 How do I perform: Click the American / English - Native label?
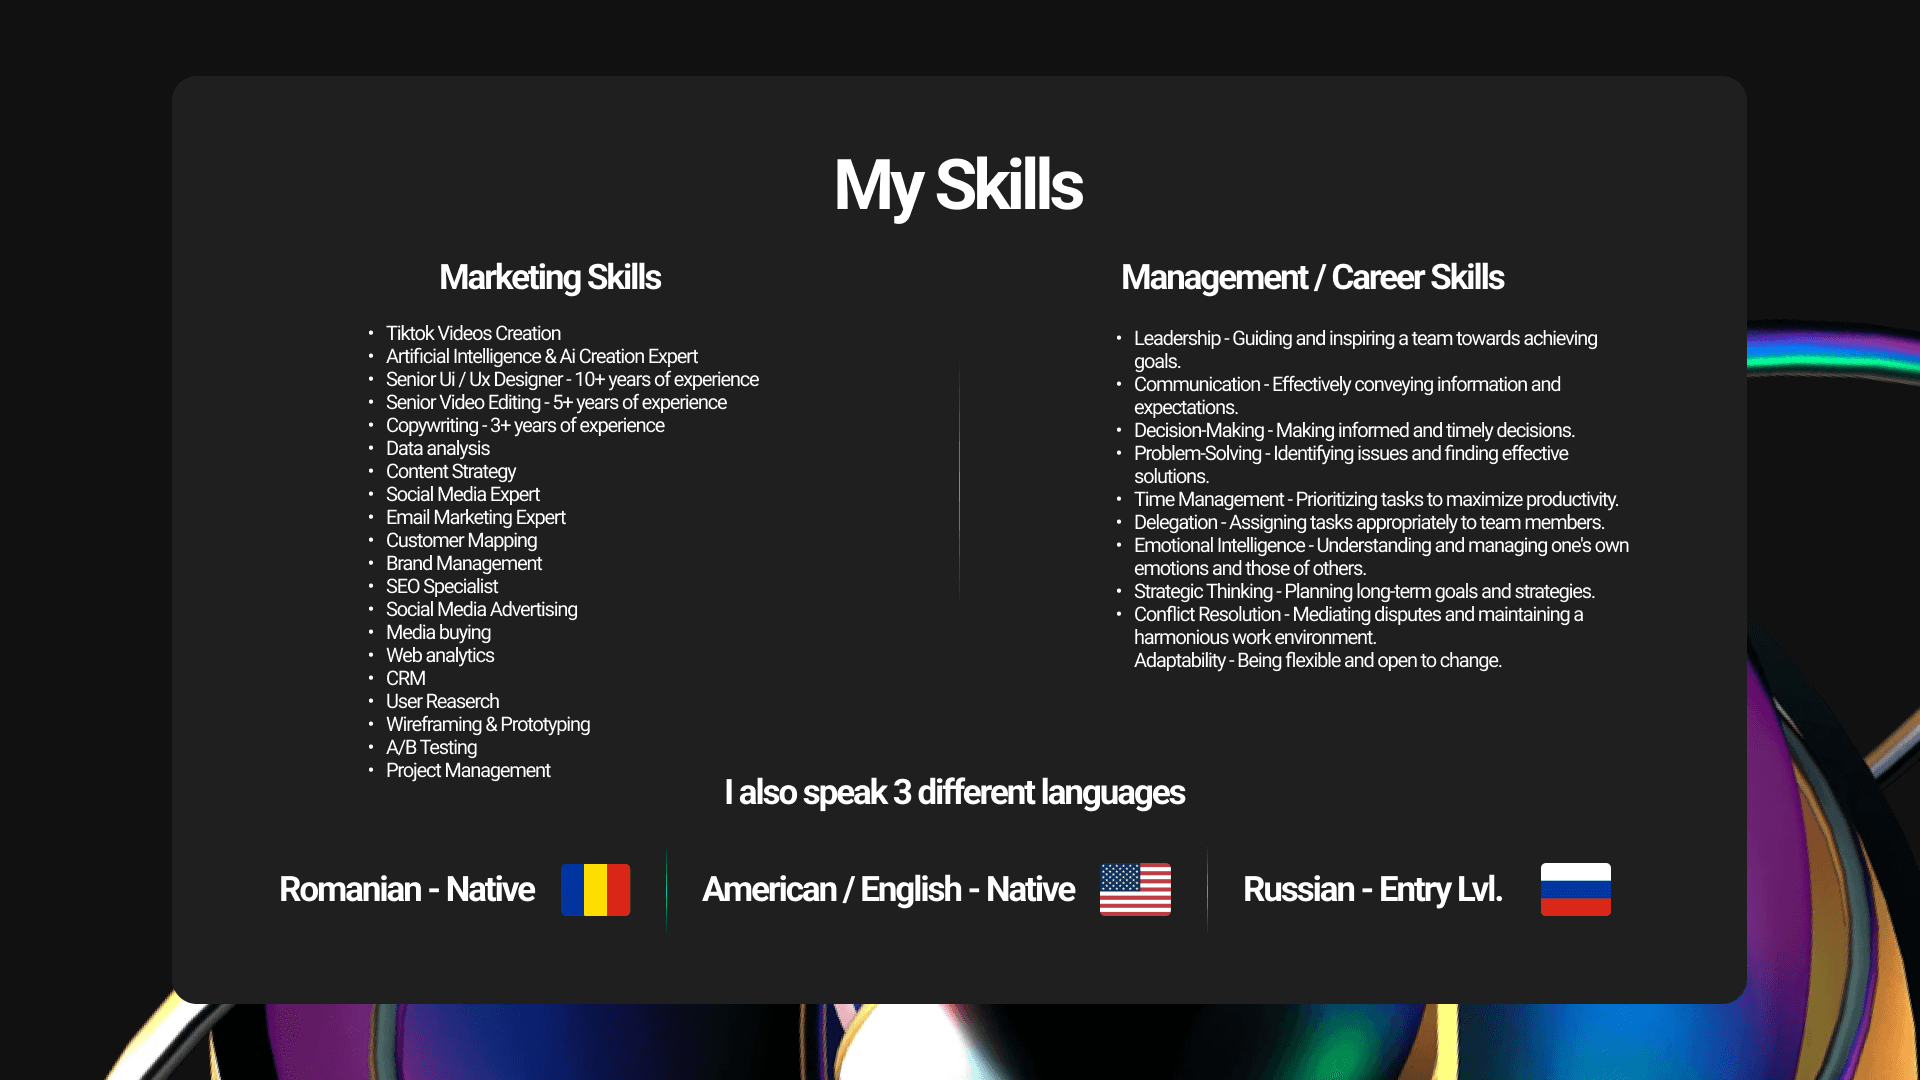(x=888, y=889)
